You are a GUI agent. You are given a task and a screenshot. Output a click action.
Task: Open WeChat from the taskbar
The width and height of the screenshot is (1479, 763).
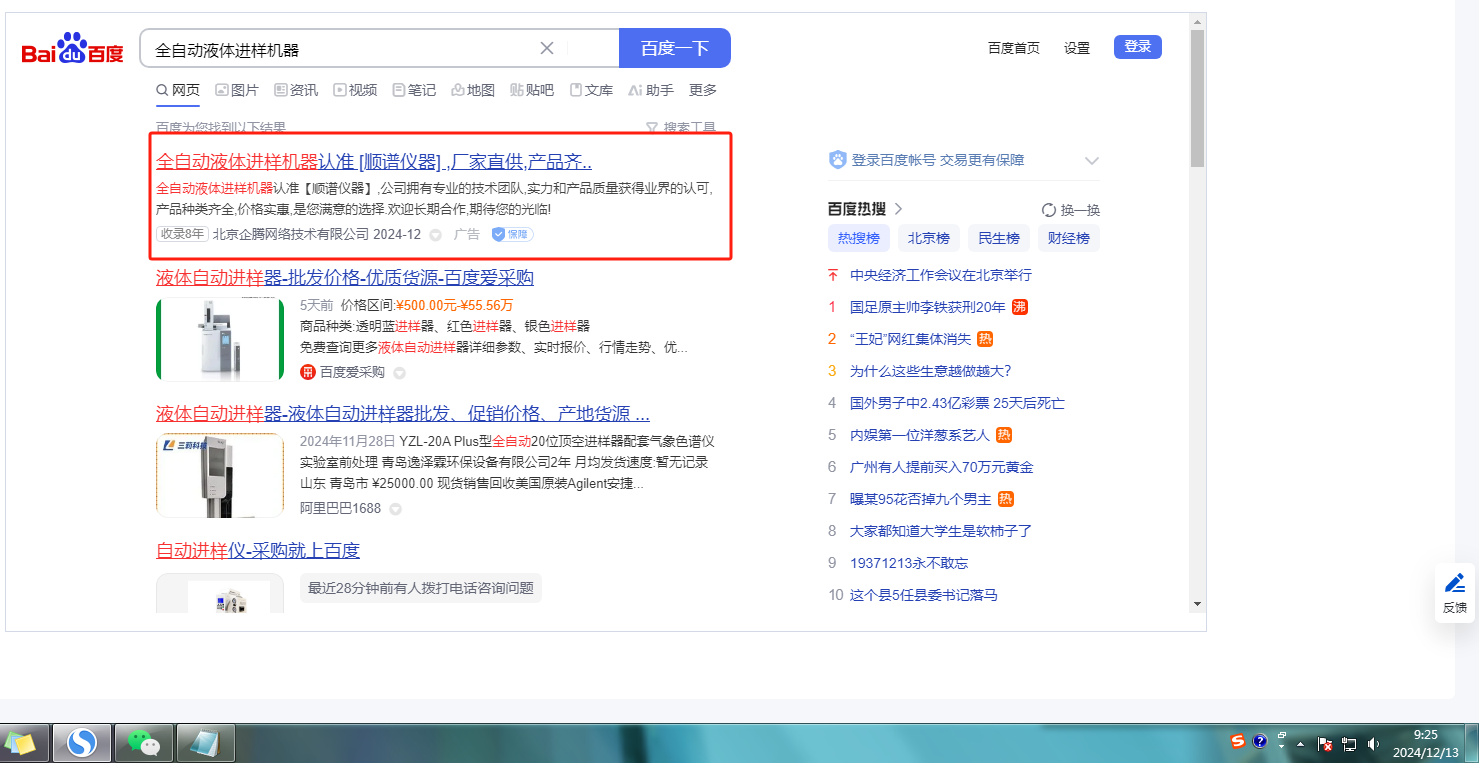pyautogui.click(x=144, y=743)
